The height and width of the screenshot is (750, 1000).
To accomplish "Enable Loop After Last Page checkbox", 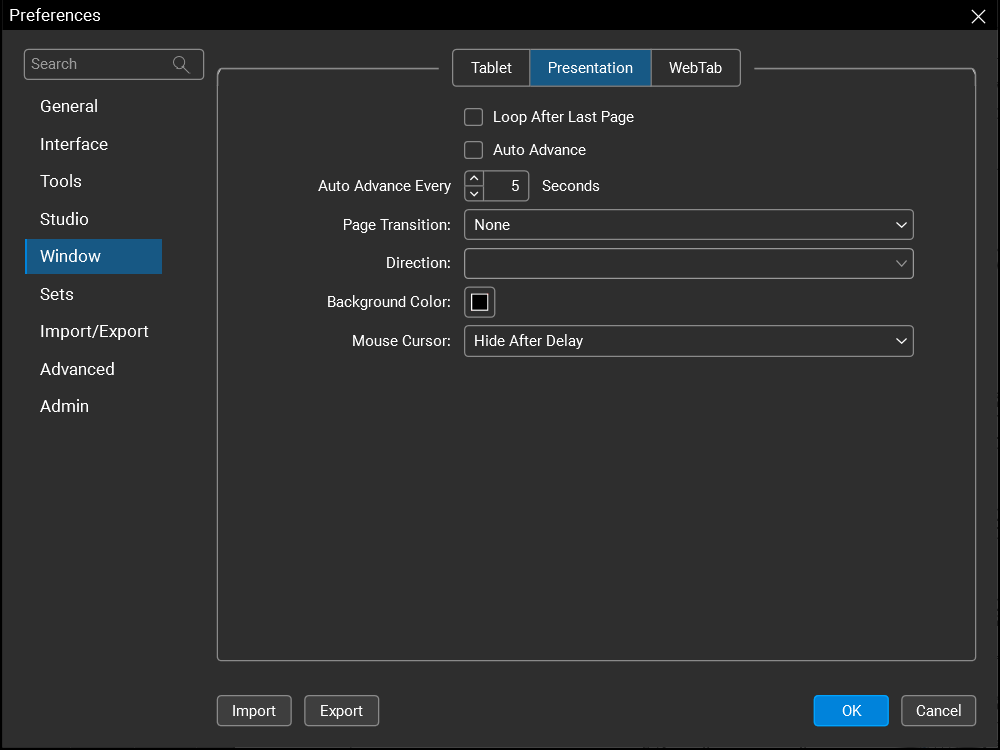I will pyautogui.click(x=474, y=117).
